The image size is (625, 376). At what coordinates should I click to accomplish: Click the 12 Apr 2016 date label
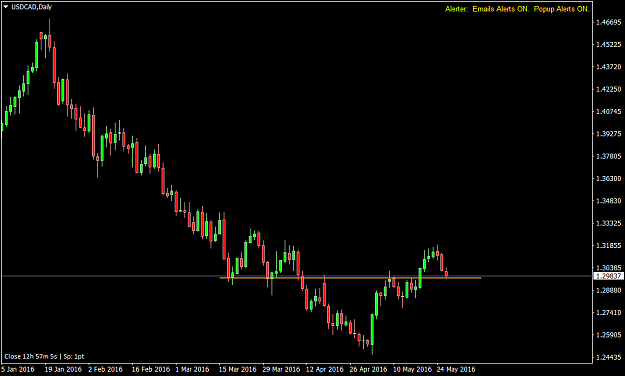[325, 369]
